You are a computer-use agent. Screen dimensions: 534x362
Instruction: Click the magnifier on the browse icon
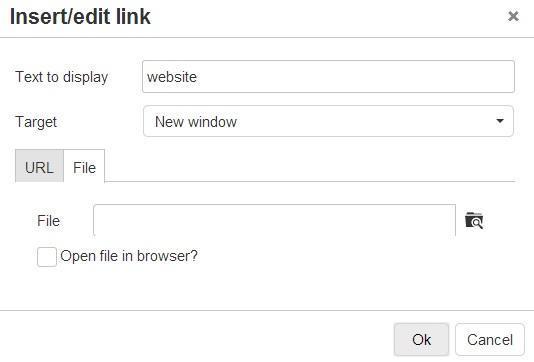point(477,223)
